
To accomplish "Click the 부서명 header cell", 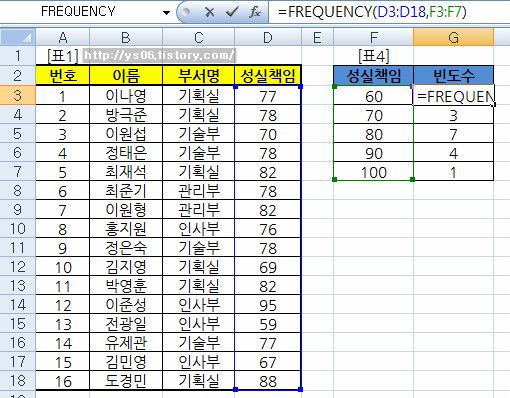I will tap(199, 75).
